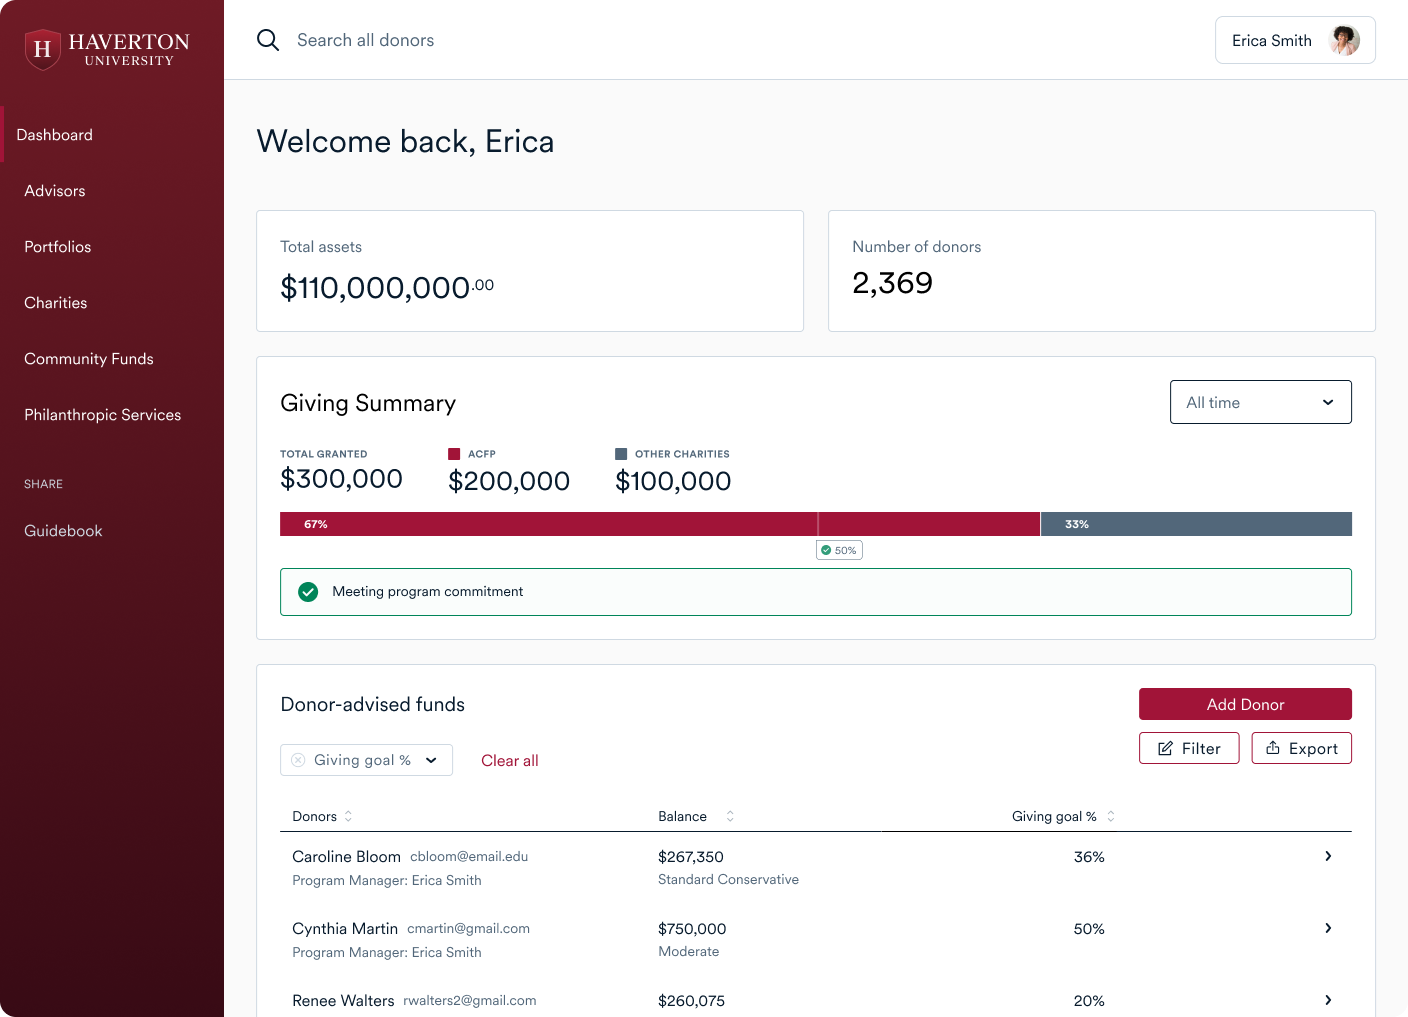The height and width of the screenshot is (1017, 1408).
Task: Select the Filter icon above the donor table
Action: [x=1165, y=748]
